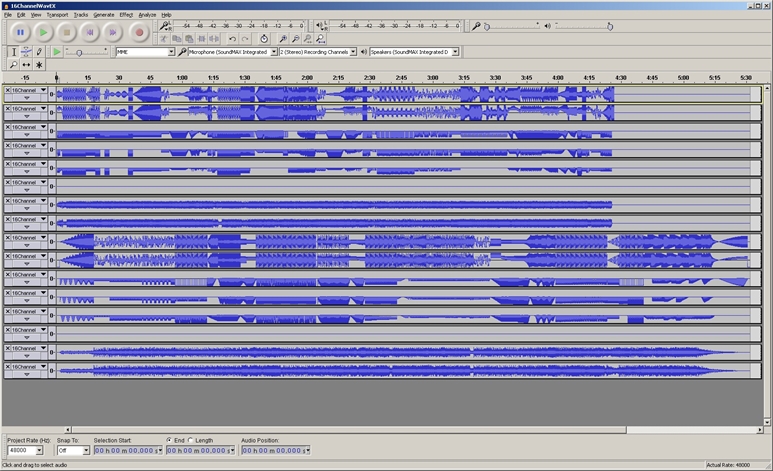Expand the Microphone input device dropdown
Viewport: 773px width, 471px height.
(271, 51)
